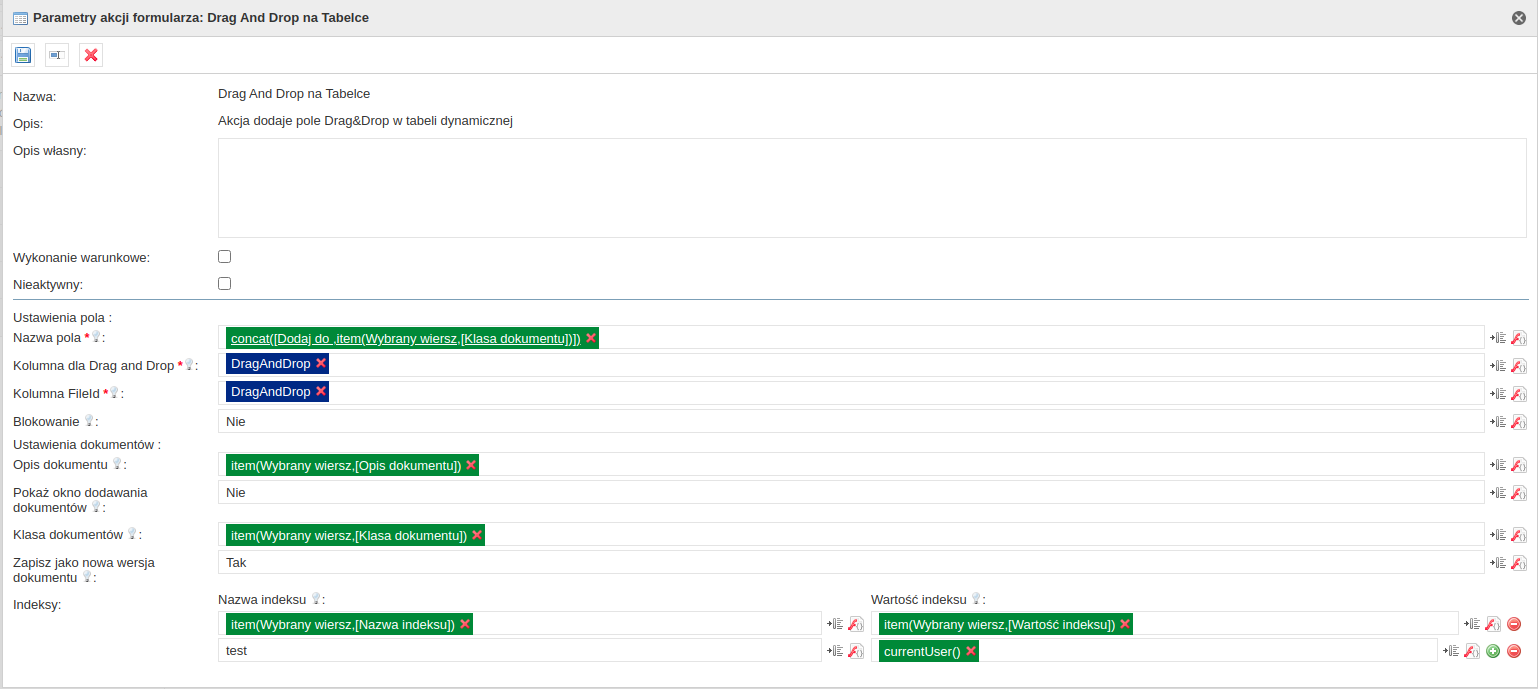The height and width of the screenshot is (689, 1538).
Task: Click into the Opis własny text area
Action: tap(871, 188)
